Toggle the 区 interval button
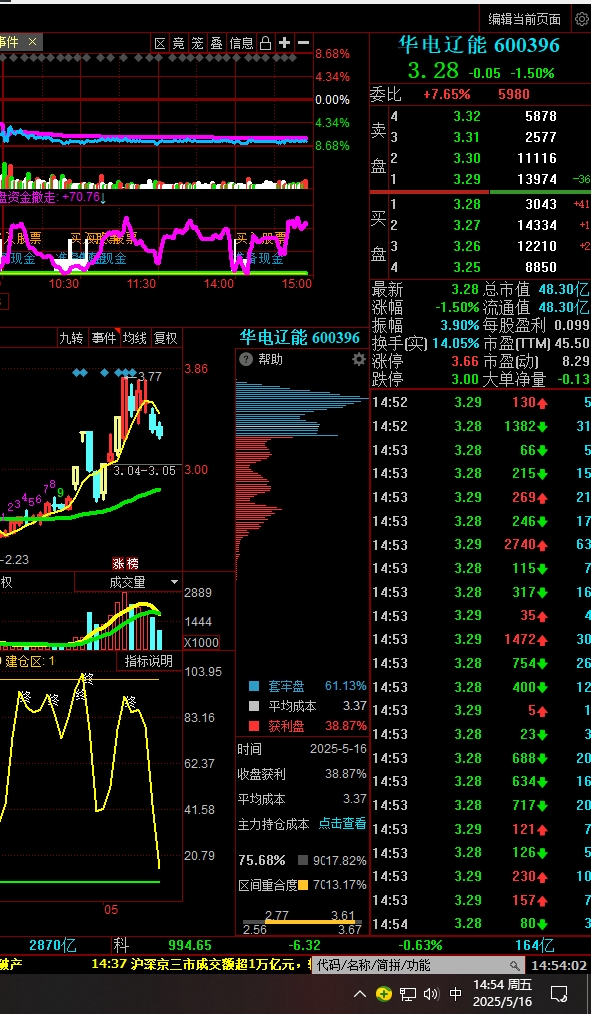Screen dimensions: 591x1014 160,43
